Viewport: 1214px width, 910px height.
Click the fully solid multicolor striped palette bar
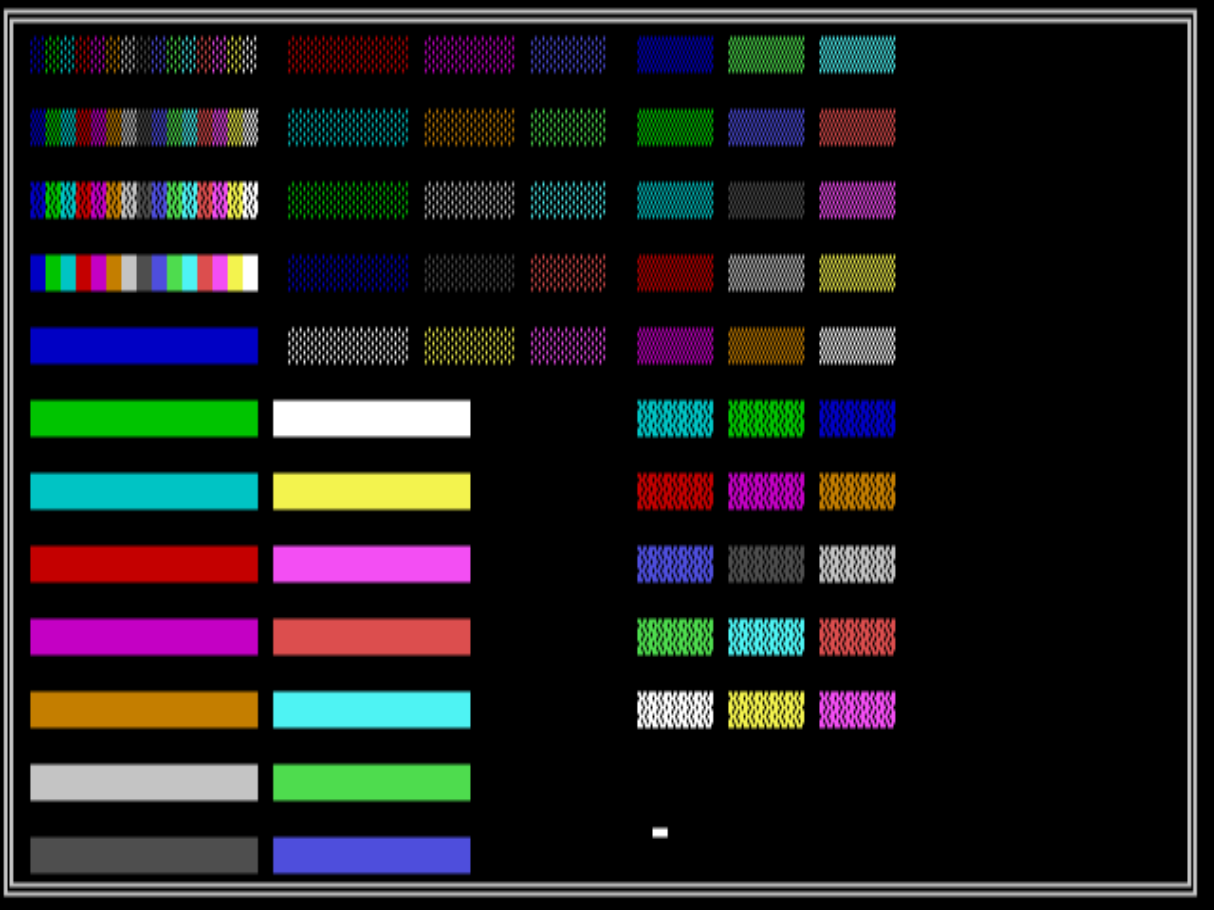click(144, 273)
